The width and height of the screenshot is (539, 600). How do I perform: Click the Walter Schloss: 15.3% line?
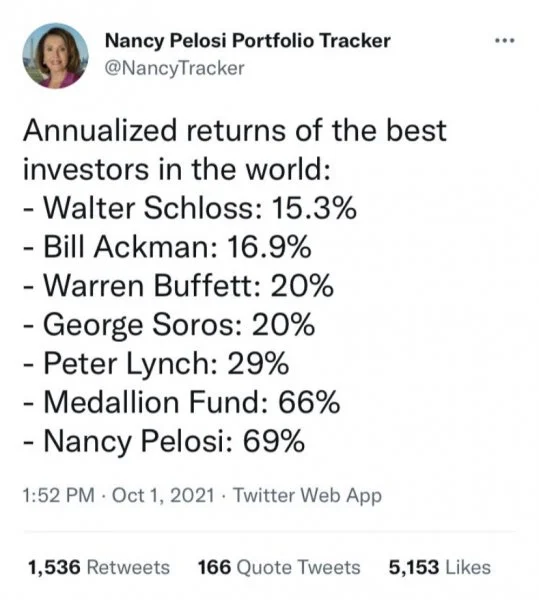point(190,208)
